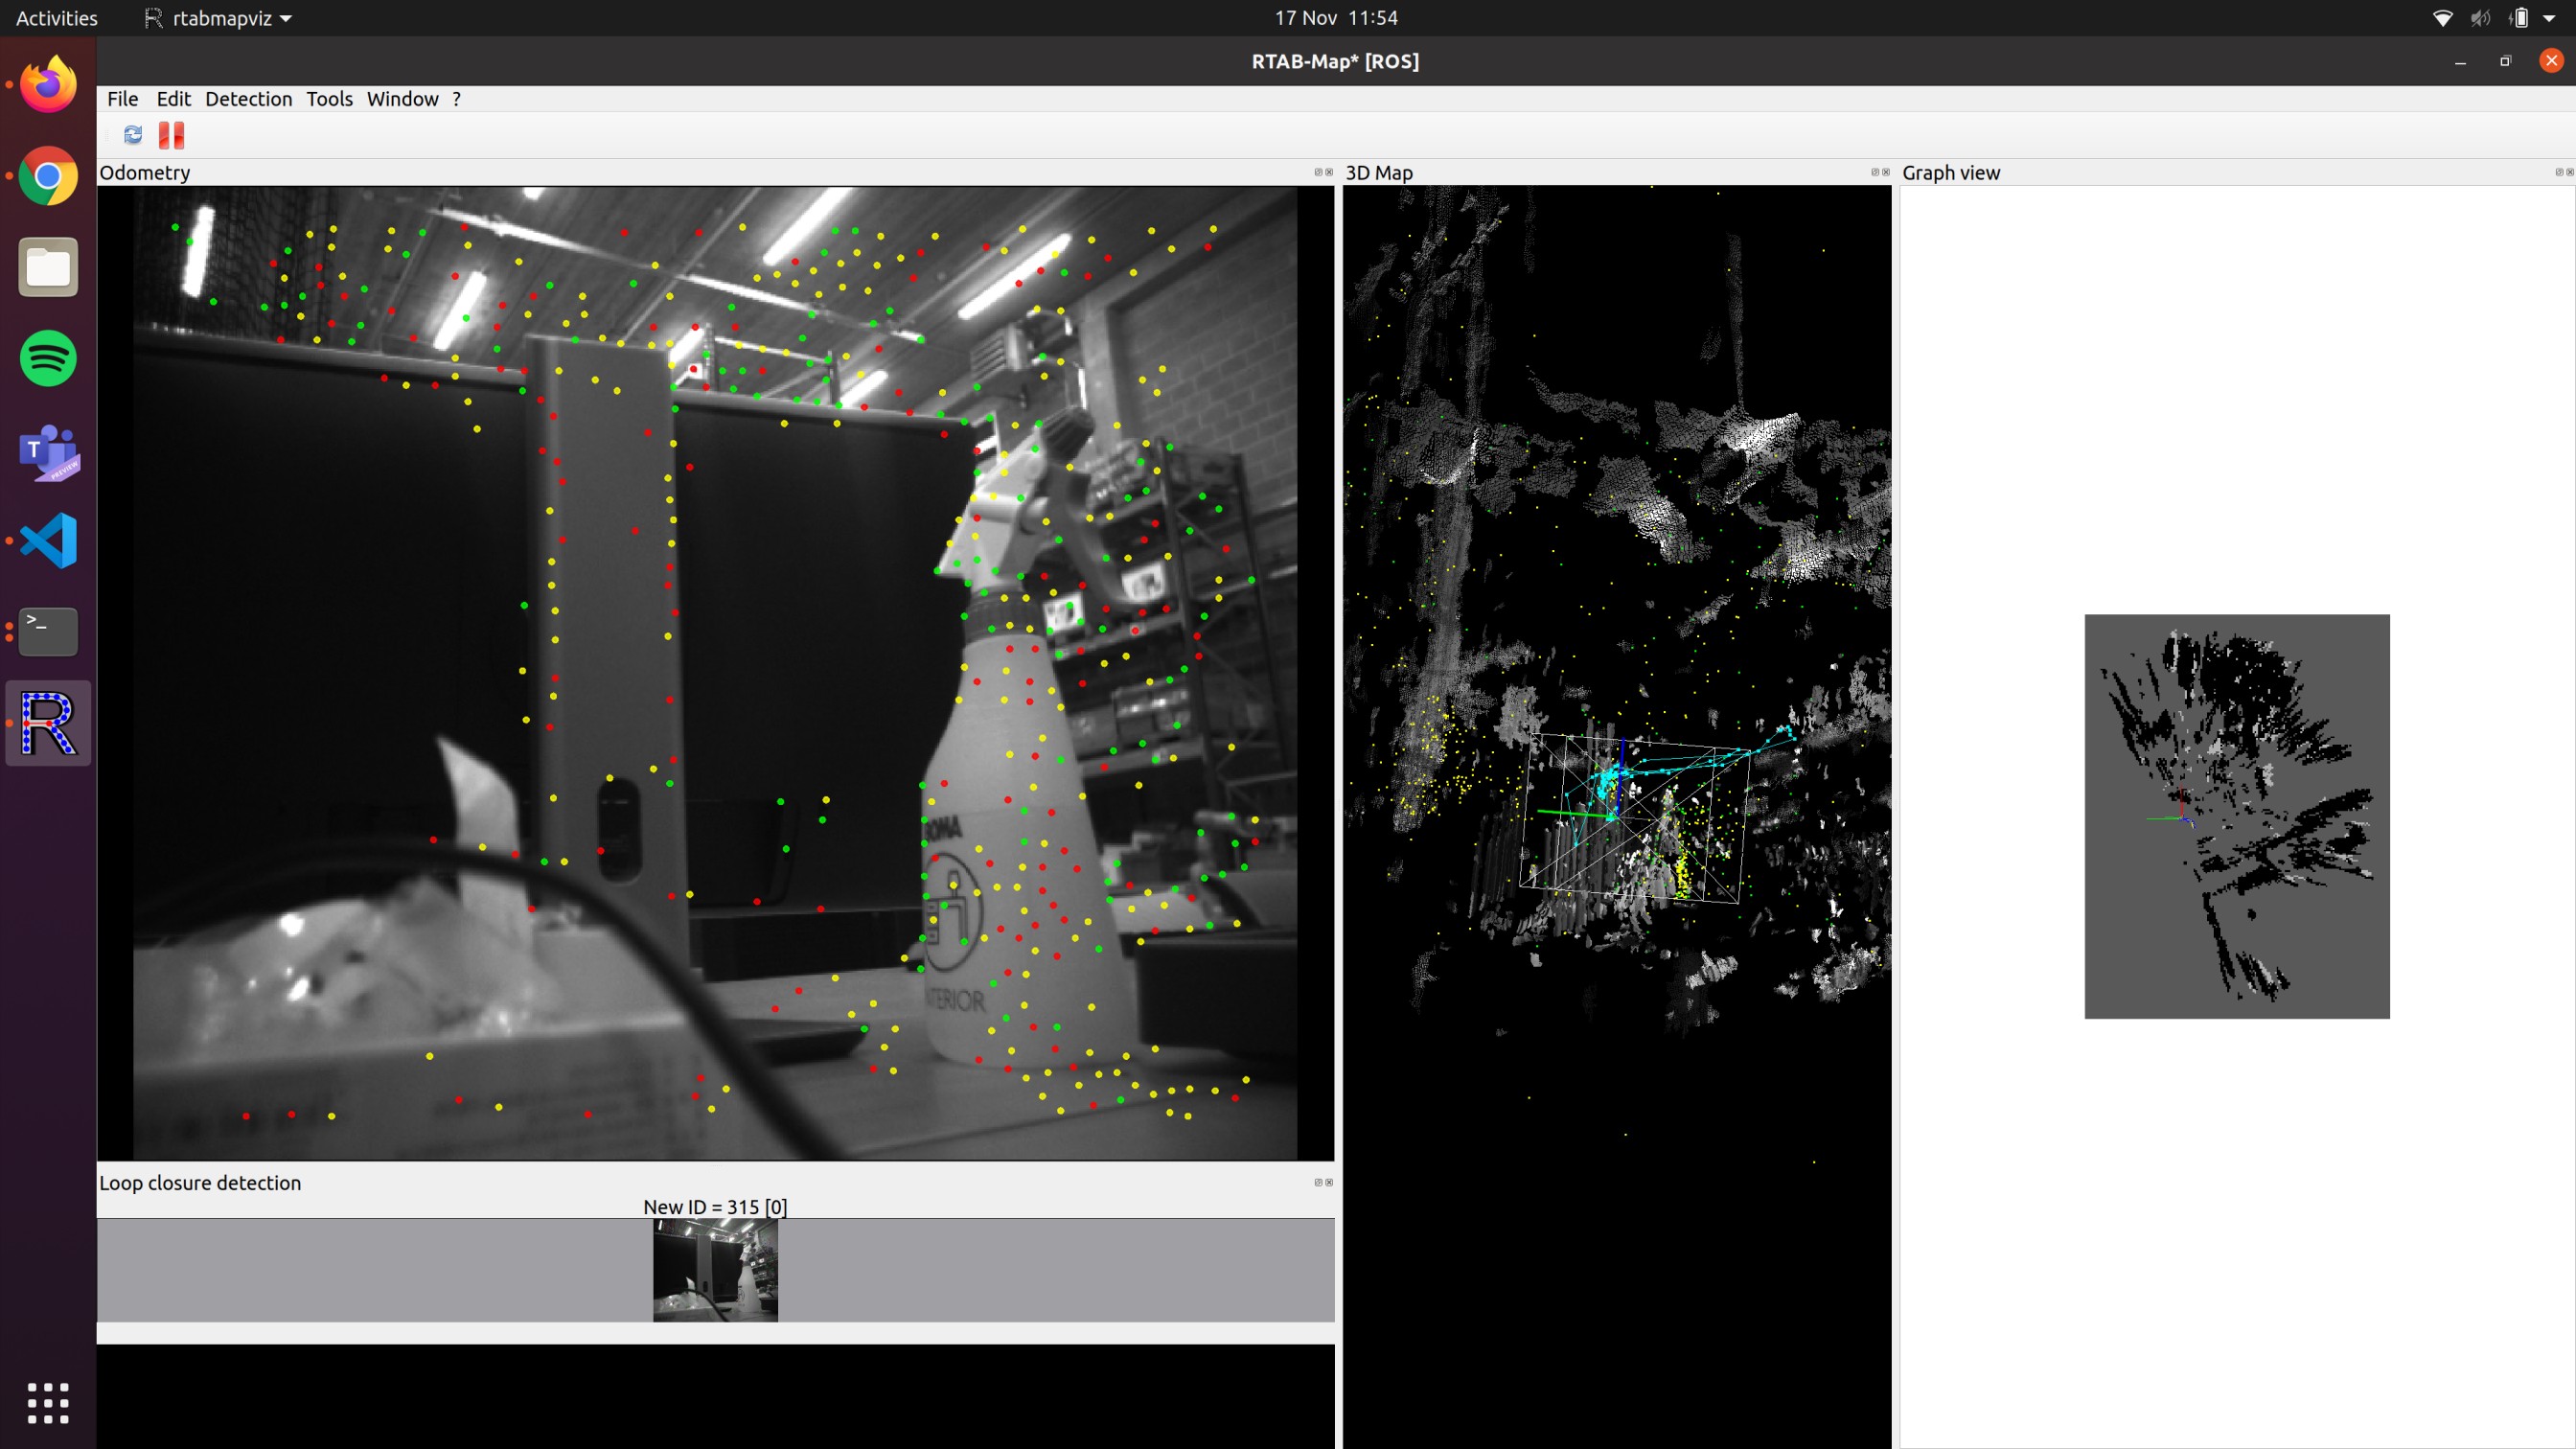The image size is (2576, 1449).
Task: Open the Tools menu
Action: pos(329,99)
